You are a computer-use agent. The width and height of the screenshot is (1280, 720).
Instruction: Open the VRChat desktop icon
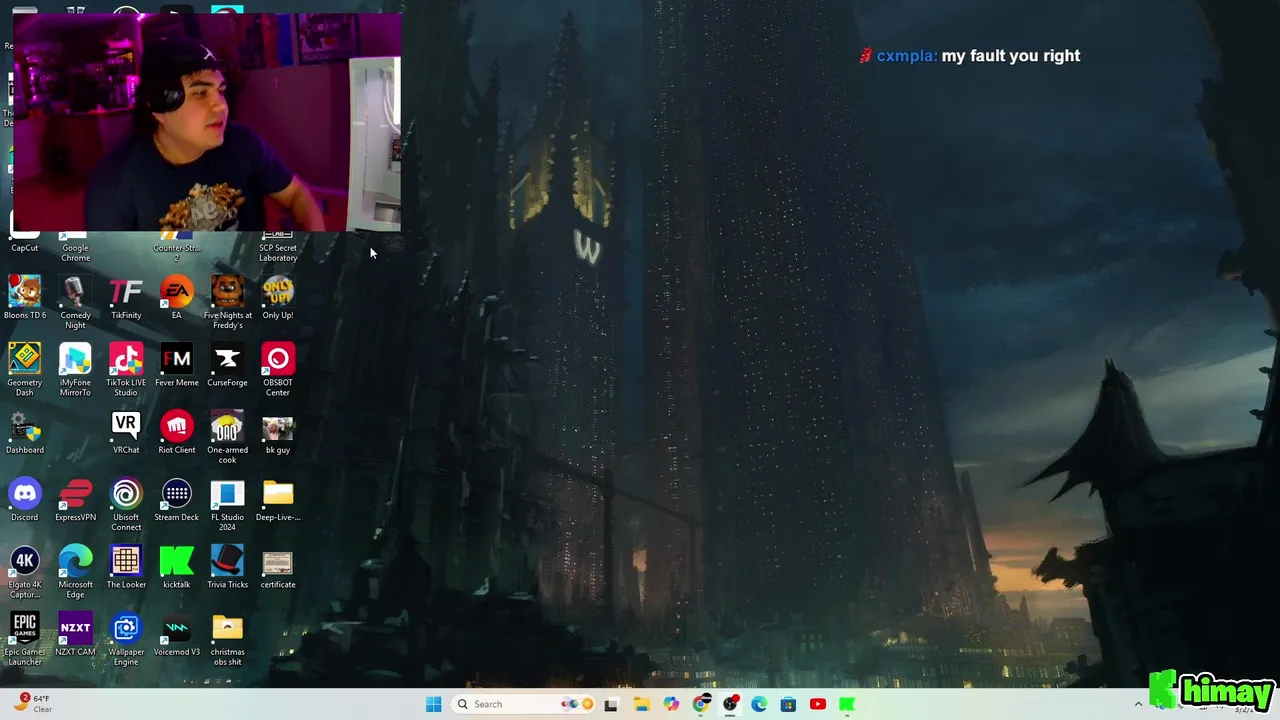pos(126,433)
